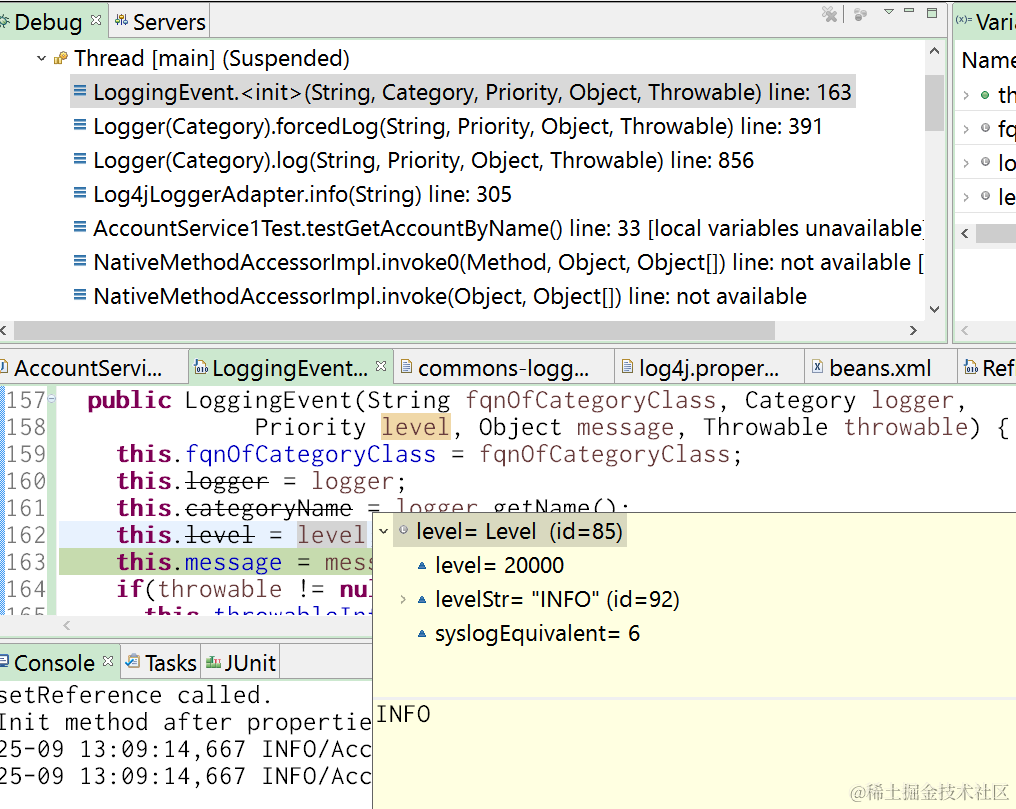The width and height of the screenshot is (1016, 809).
Task: Switch to the Servers tab
Action: 160,22
